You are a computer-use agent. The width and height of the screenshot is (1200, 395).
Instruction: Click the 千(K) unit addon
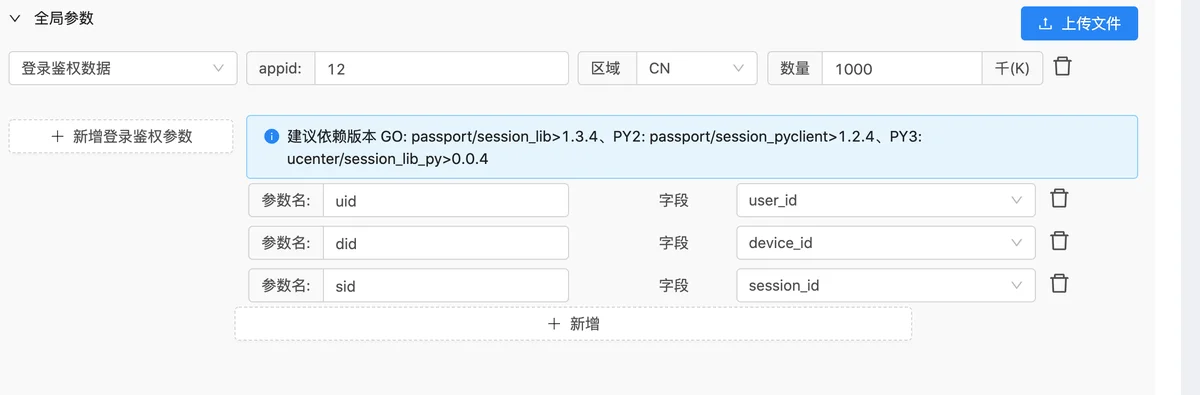click(1012, 68)
